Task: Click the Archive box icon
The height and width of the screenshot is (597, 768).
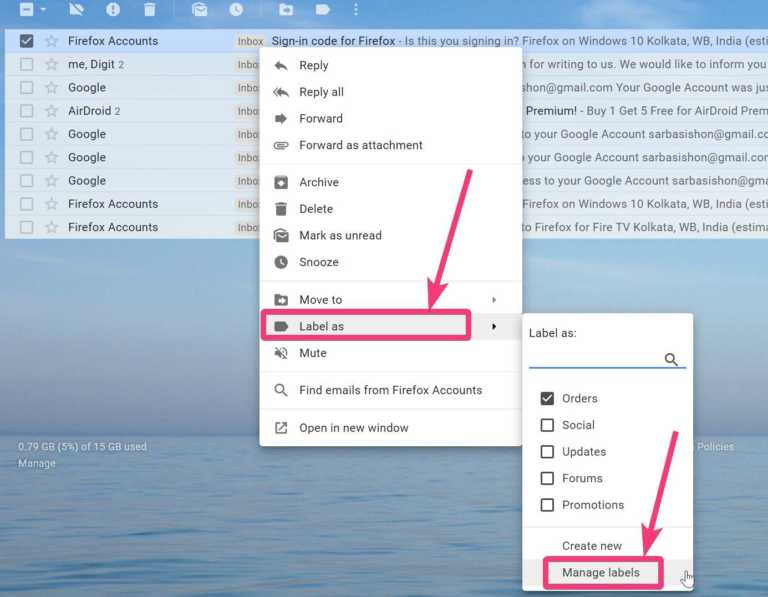Action: 281,182
